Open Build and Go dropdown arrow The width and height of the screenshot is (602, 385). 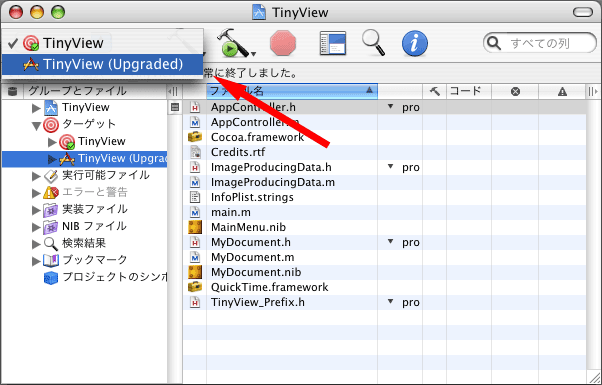click(253, 54)
